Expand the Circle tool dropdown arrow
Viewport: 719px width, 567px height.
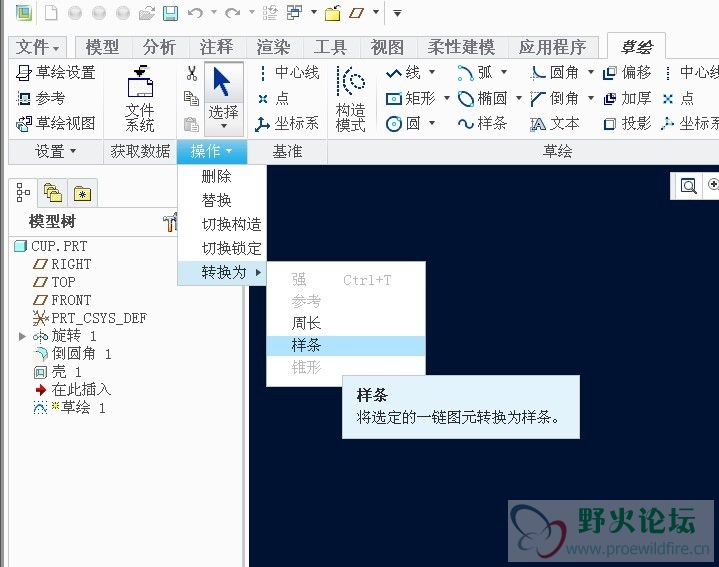pyautogui.click(x=431, y=123)
